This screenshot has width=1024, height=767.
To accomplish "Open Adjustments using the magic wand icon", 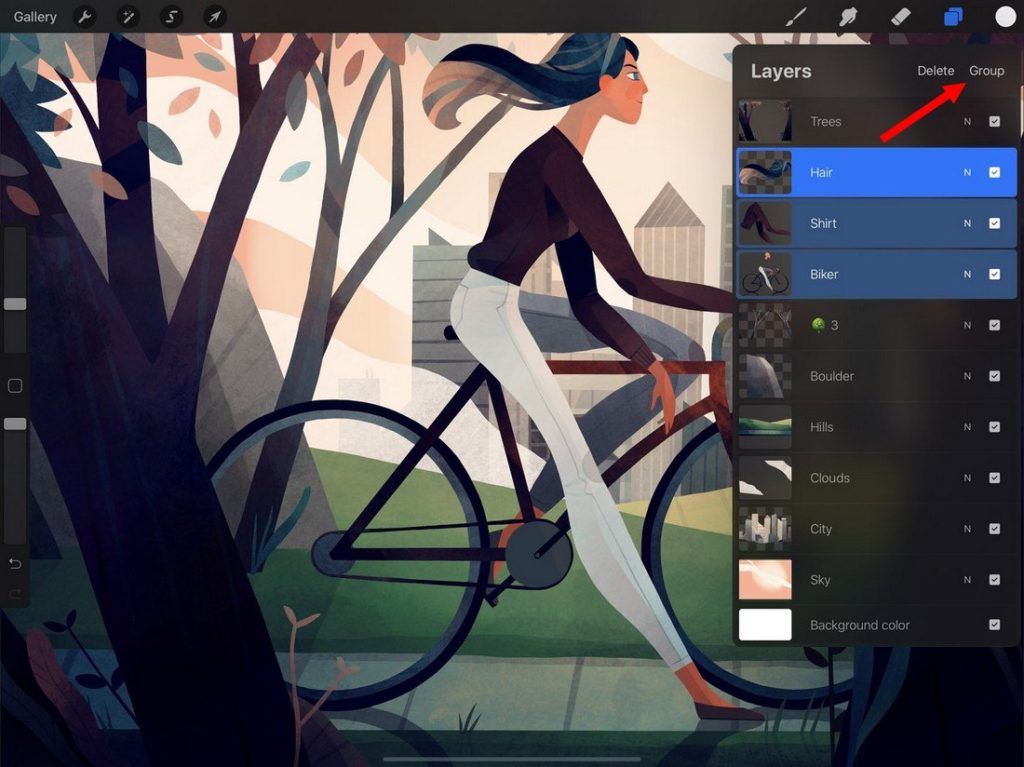I will (127, 16).
